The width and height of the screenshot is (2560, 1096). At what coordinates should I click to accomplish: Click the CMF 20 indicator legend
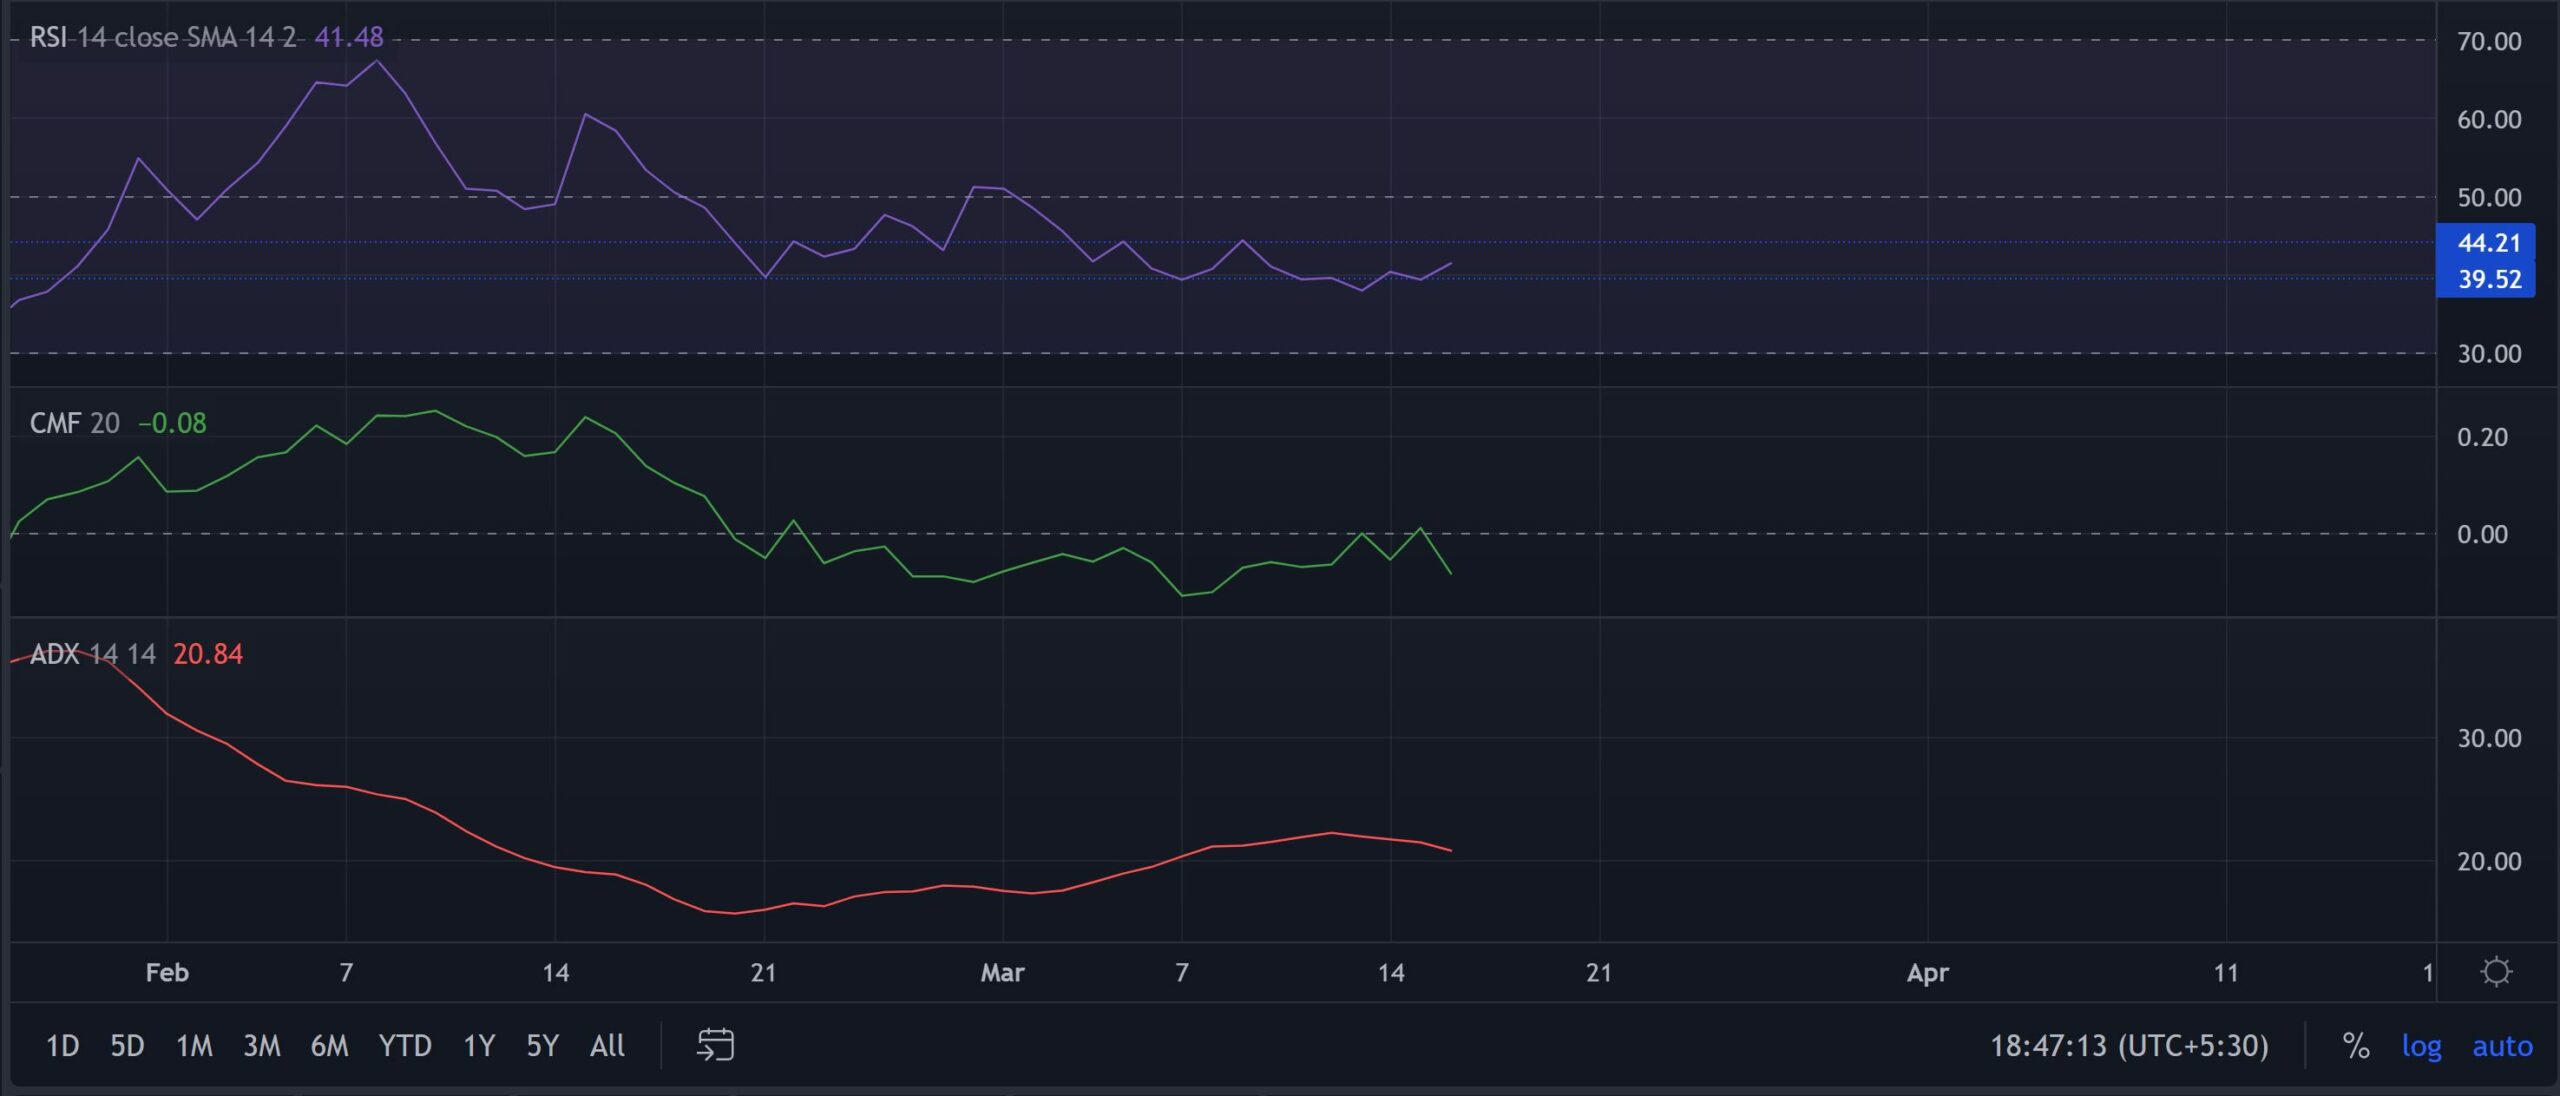point(75,423)
